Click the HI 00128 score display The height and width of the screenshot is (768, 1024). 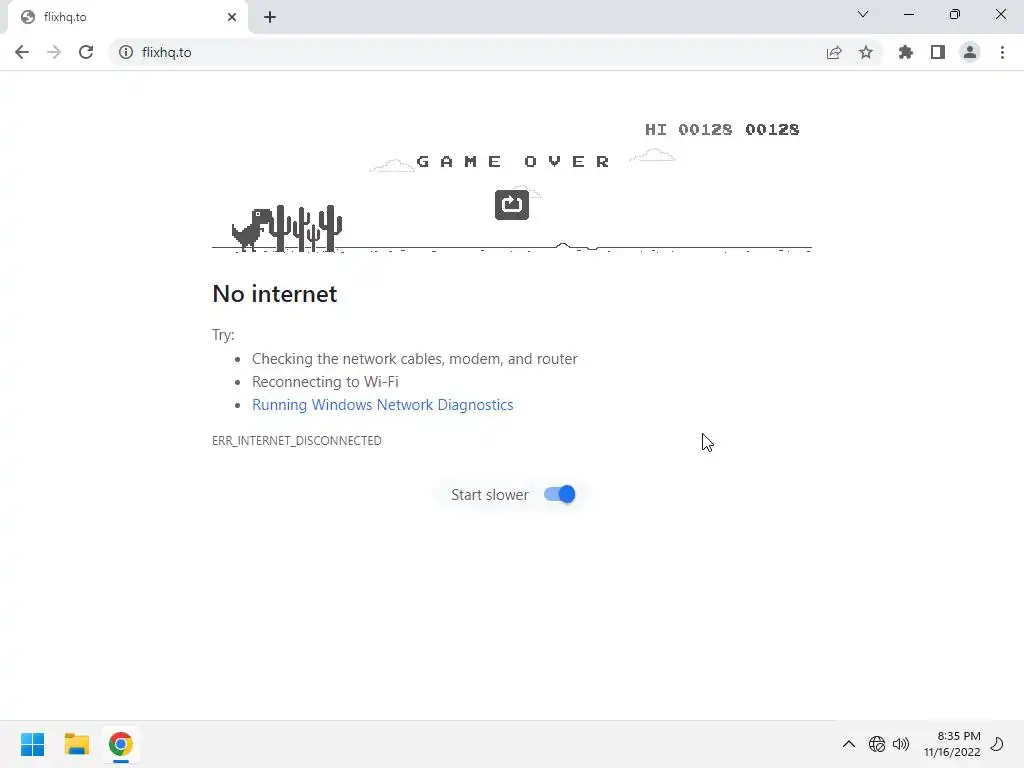(x=689, y=129)
